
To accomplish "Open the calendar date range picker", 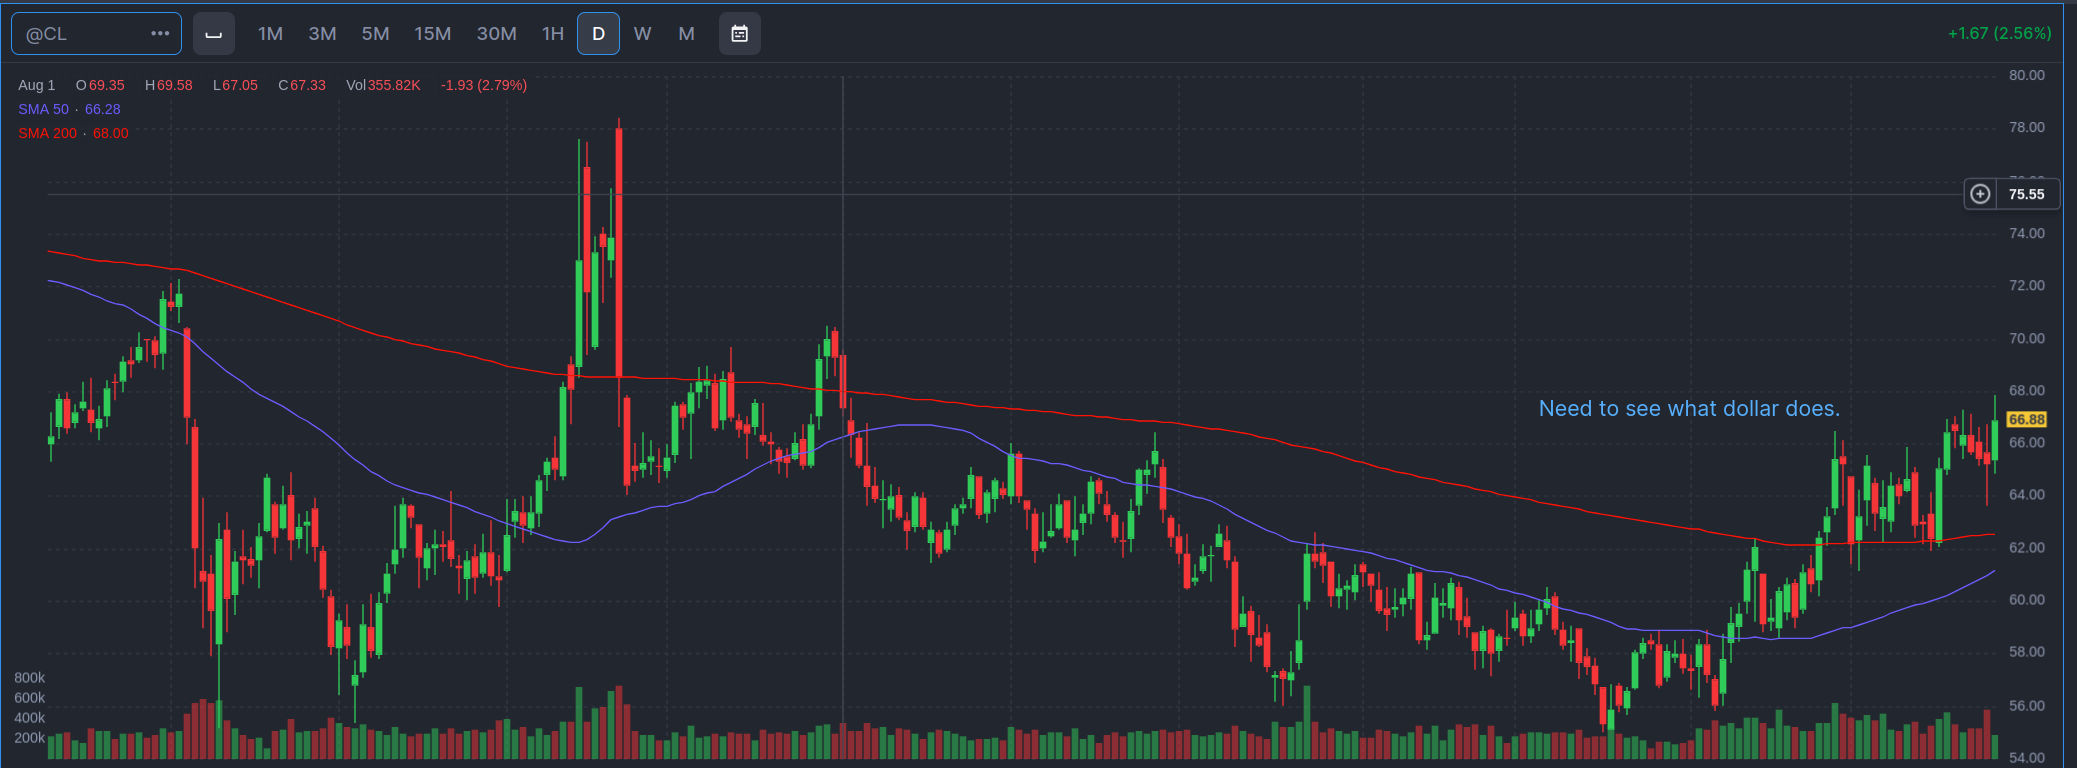I will (739, 33).
